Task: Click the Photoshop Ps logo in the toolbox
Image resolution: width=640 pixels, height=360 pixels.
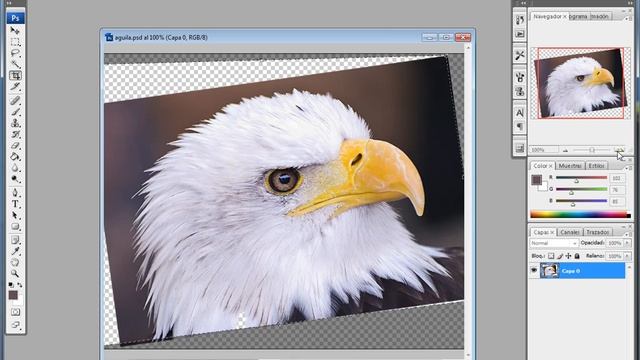Action: [x=16, y=18]
